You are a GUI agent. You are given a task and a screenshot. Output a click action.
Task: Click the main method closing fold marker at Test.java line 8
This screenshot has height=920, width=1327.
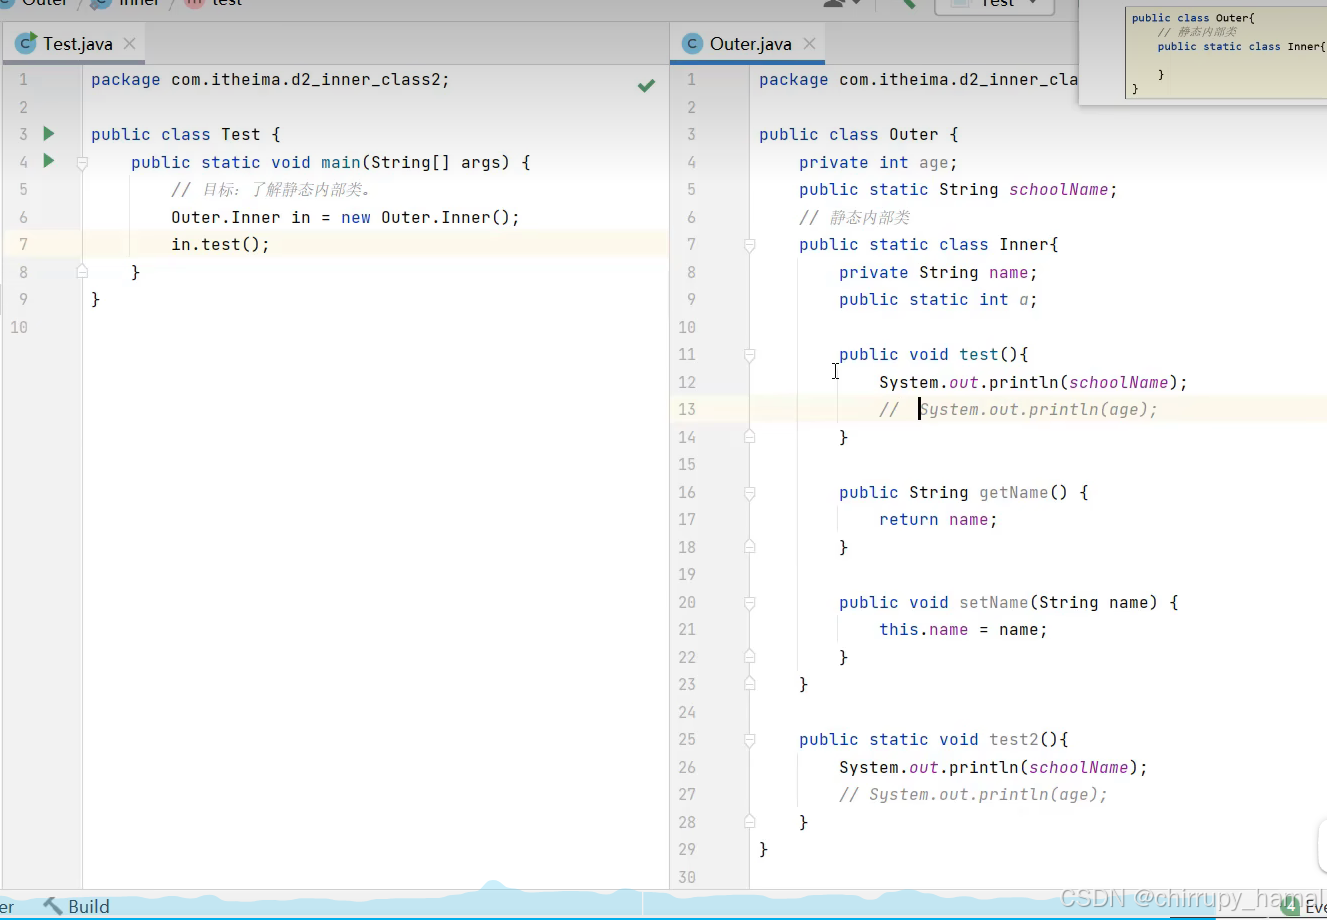[83, 272]
